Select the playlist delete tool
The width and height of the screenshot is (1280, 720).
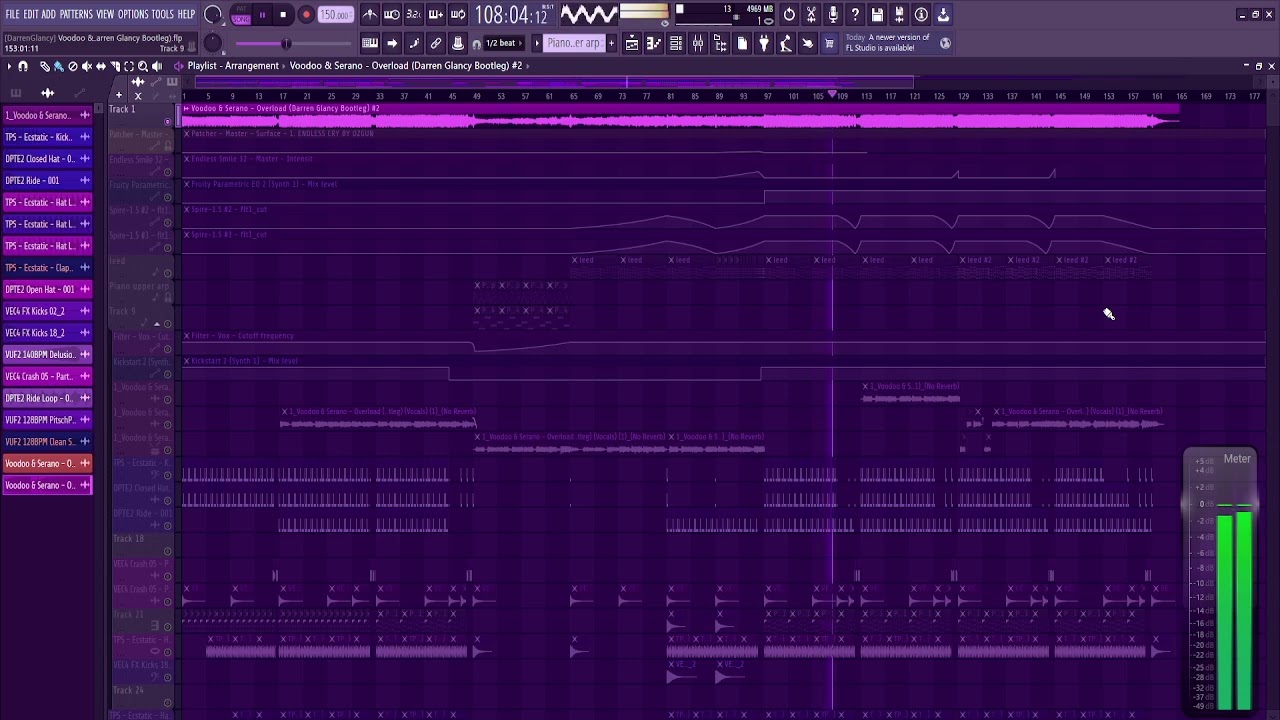click(72, 66)
